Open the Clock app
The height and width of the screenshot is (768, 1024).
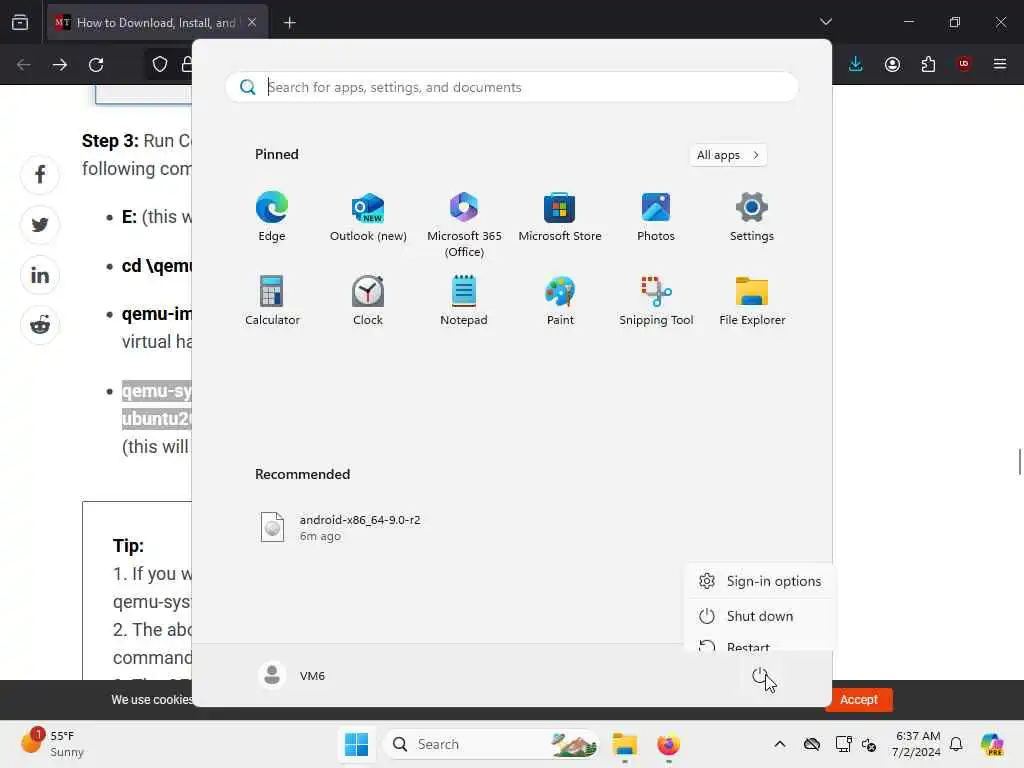(368, 300)
